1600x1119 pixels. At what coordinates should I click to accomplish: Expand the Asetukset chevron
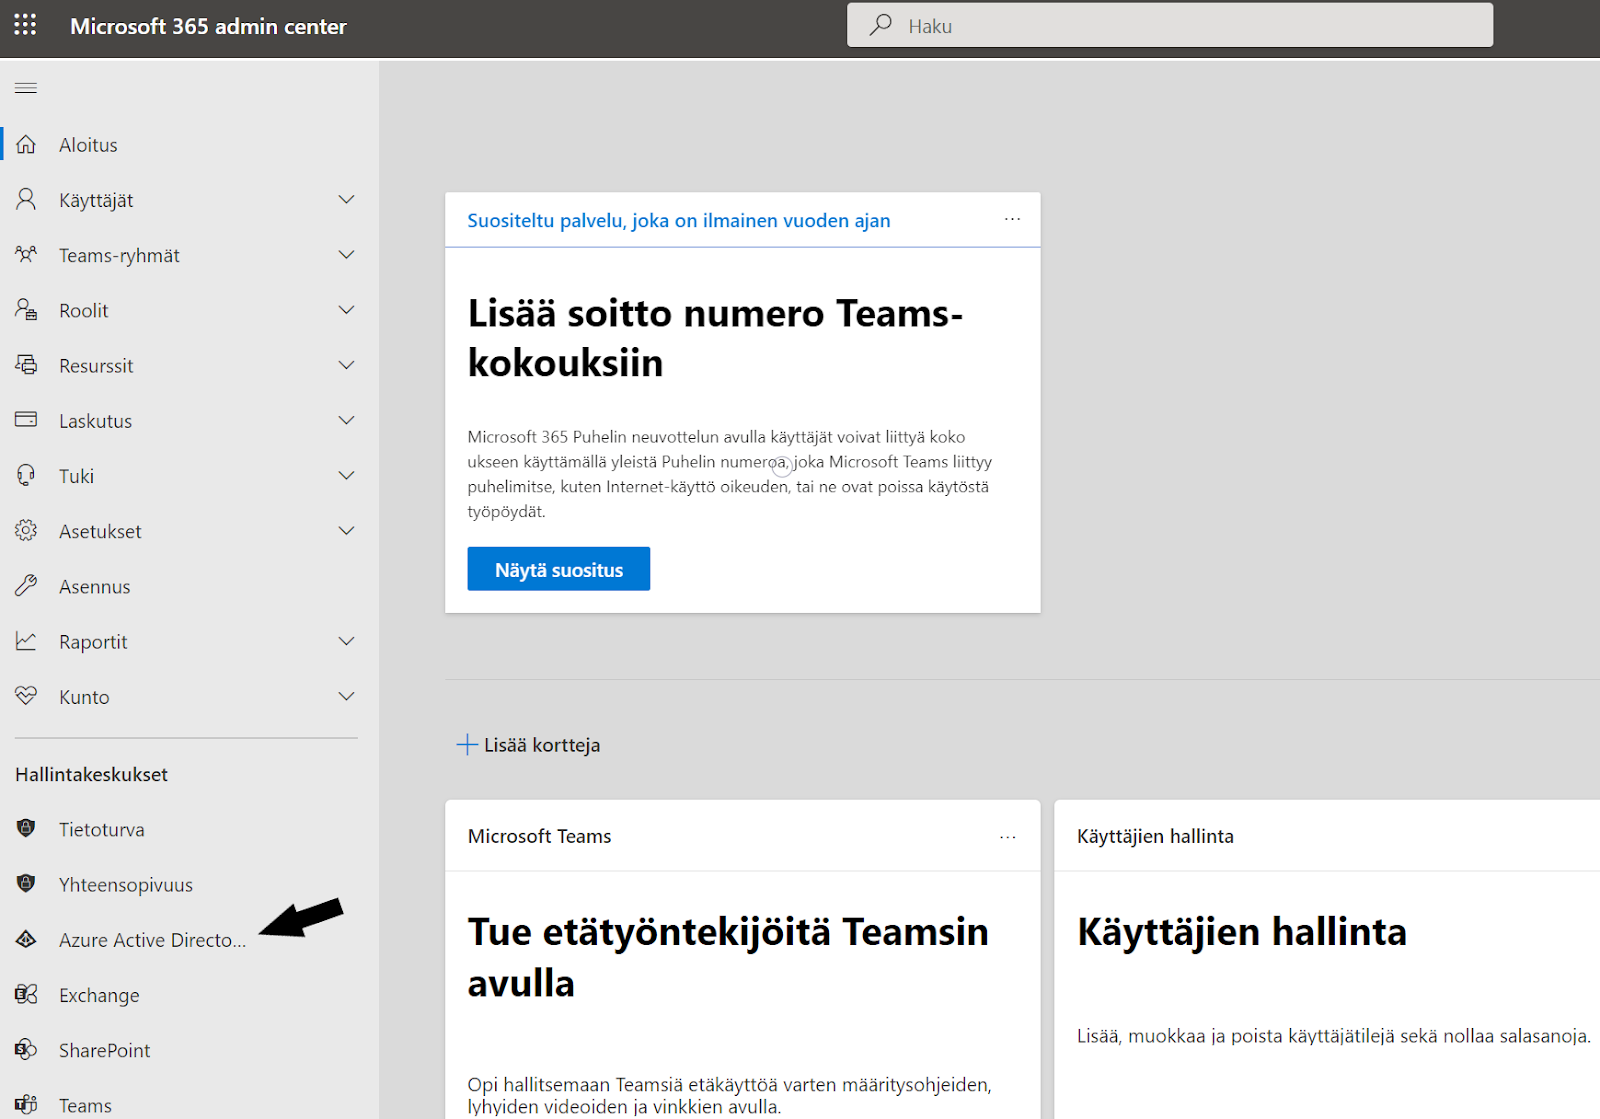pyautogui.click(x=346, y=530)
